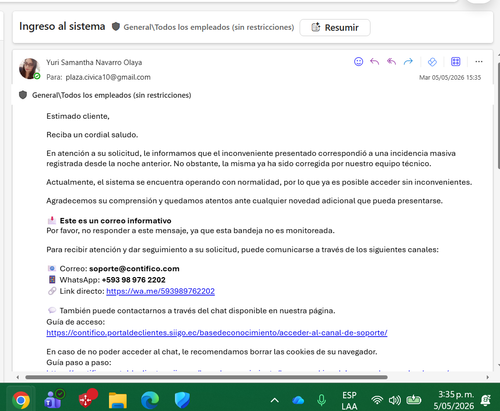The height and width of the screenshot is (411, 500).
Task: Show hidden system tray icons
Action: (275, 400)
